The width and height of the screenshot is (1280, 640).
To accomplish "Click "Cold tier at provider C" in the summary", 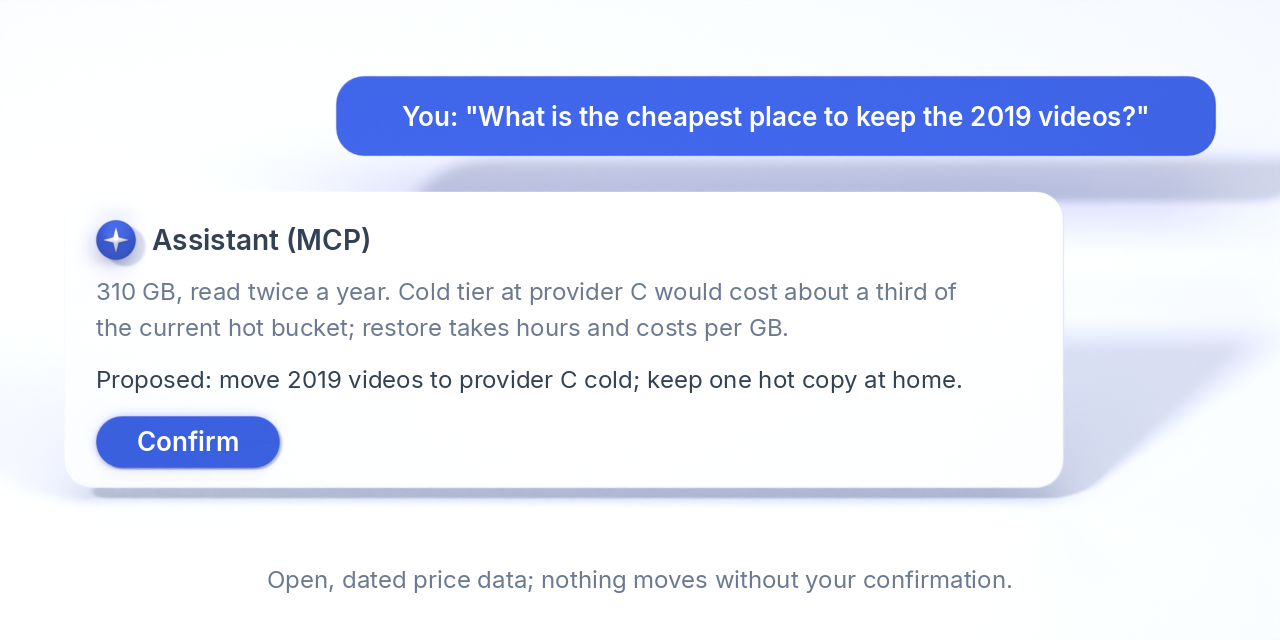I will pos(523,292).
